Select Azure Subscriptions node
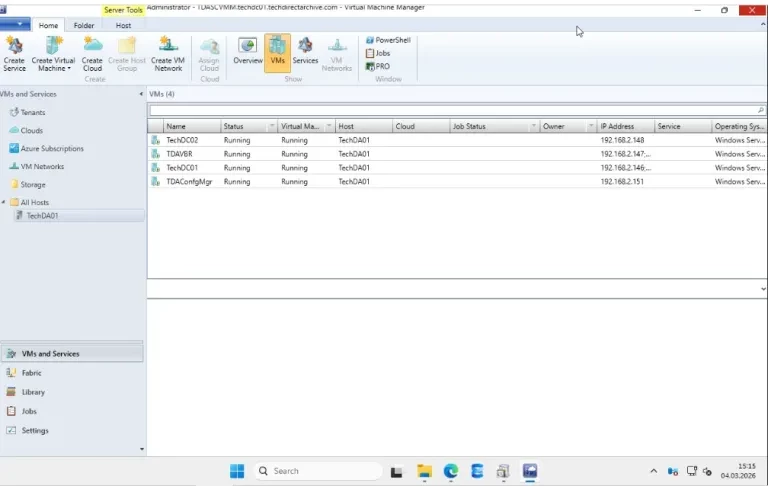The width and height of the screenshot is (768, 486). click(x=47, y=148)
